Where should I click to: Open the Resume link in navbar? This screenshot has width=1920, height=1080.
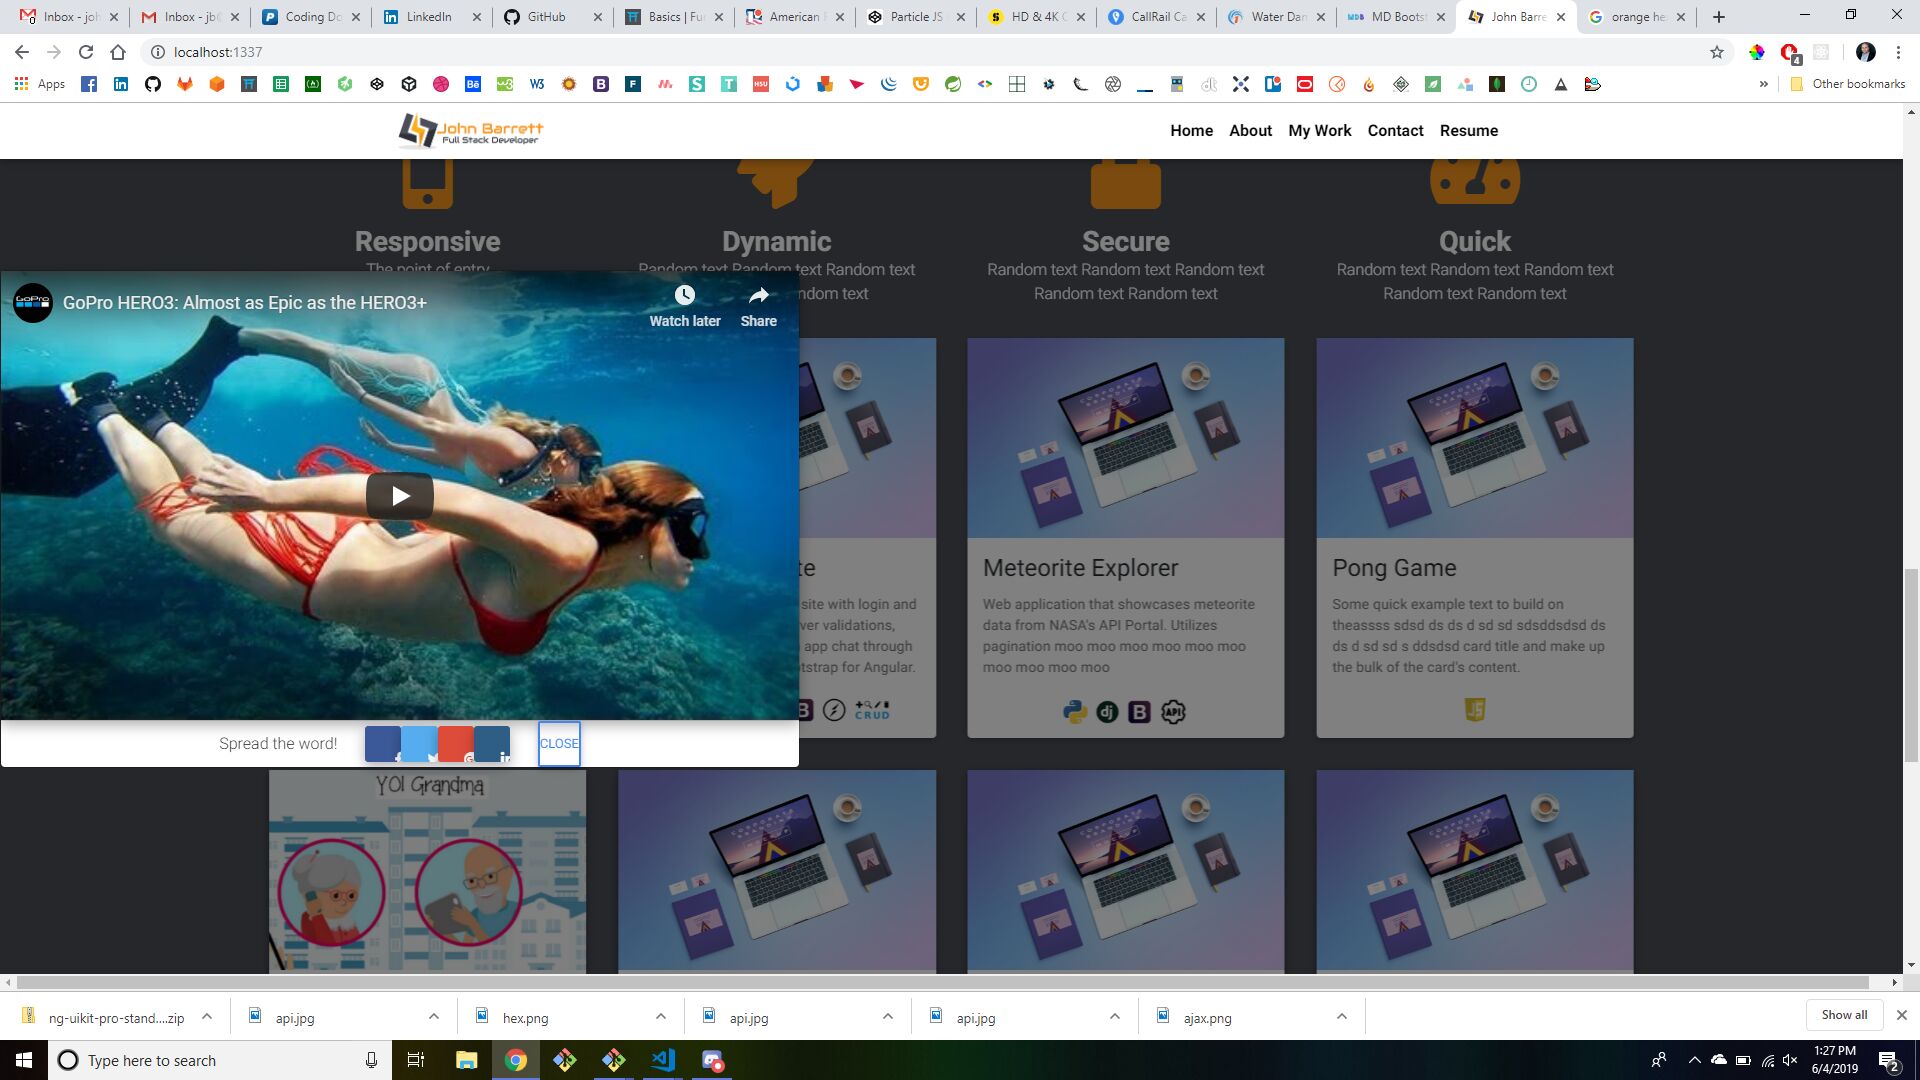click(1469, 131)
